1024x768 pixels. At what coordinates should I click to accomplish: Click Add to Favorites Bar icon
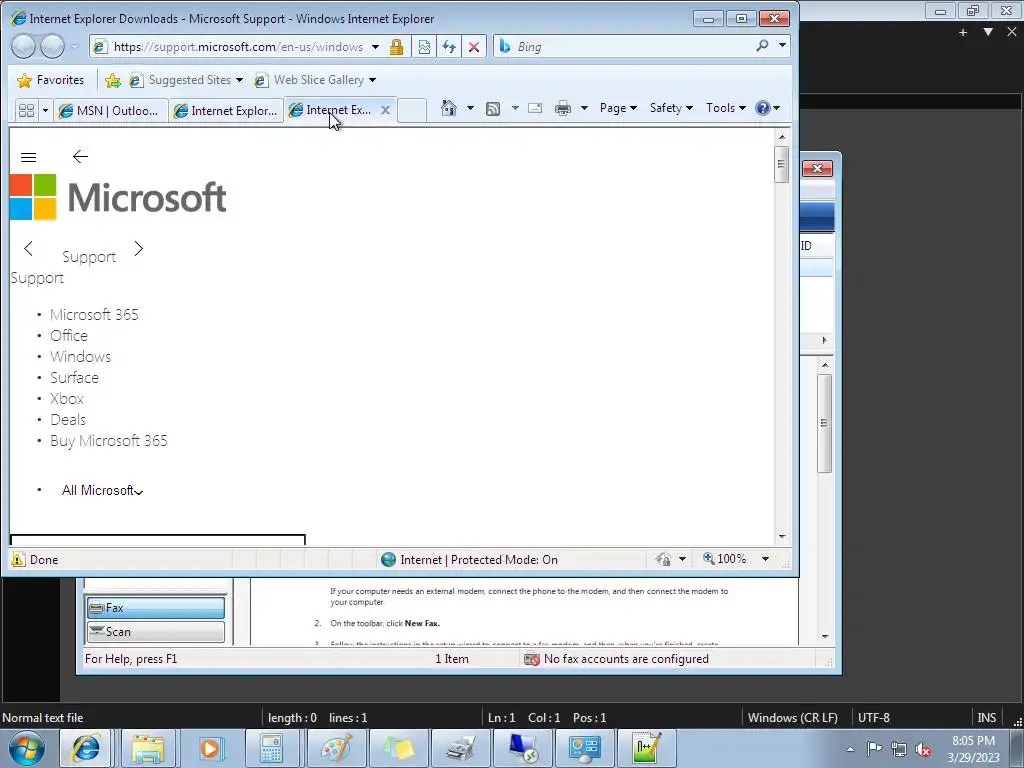(113, 80)
